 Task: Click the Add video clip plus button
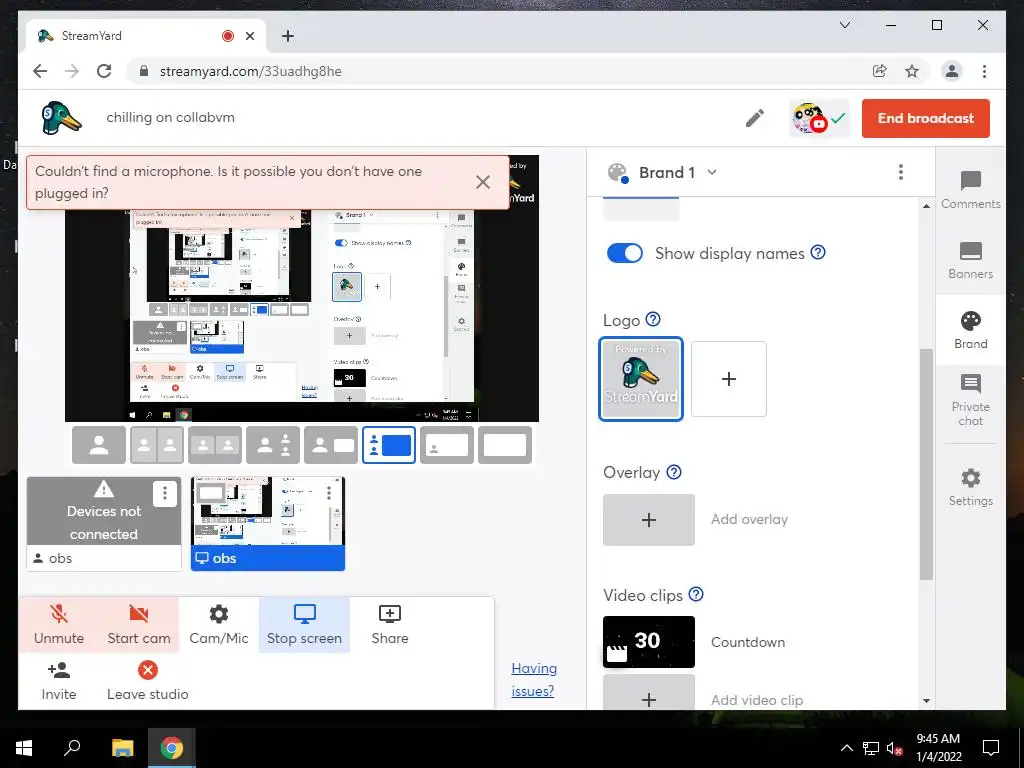click(x=648, y=692)
